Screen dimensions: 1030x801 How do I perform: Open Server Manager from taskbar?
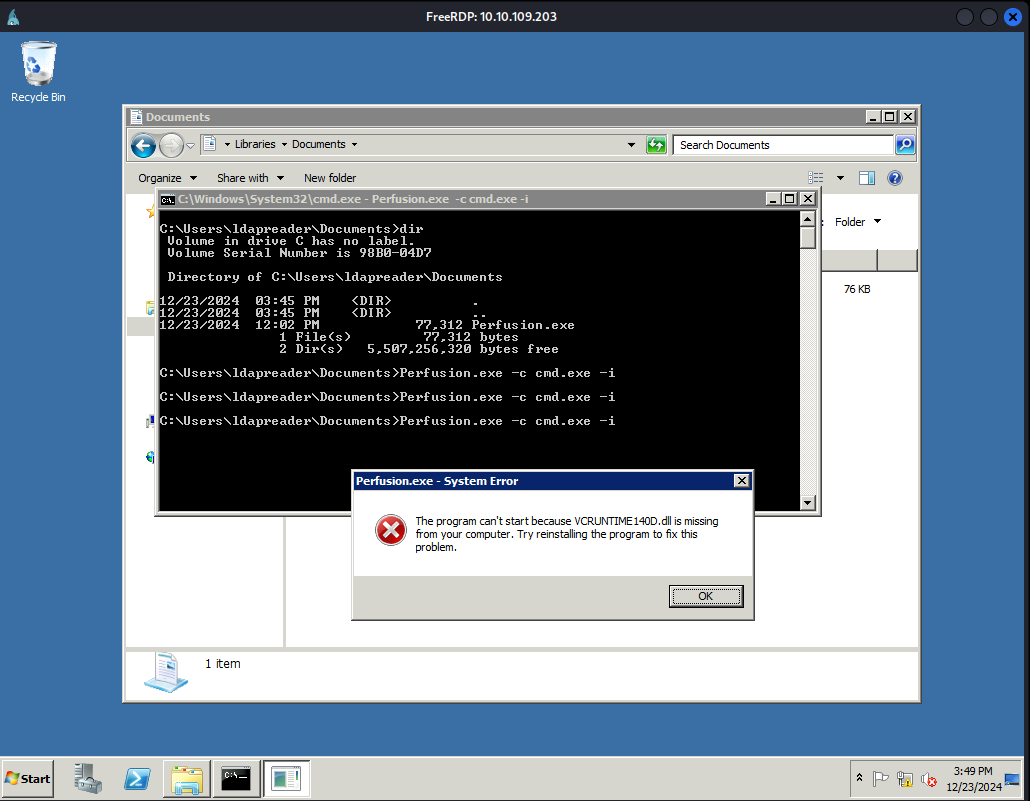[88, 778]
